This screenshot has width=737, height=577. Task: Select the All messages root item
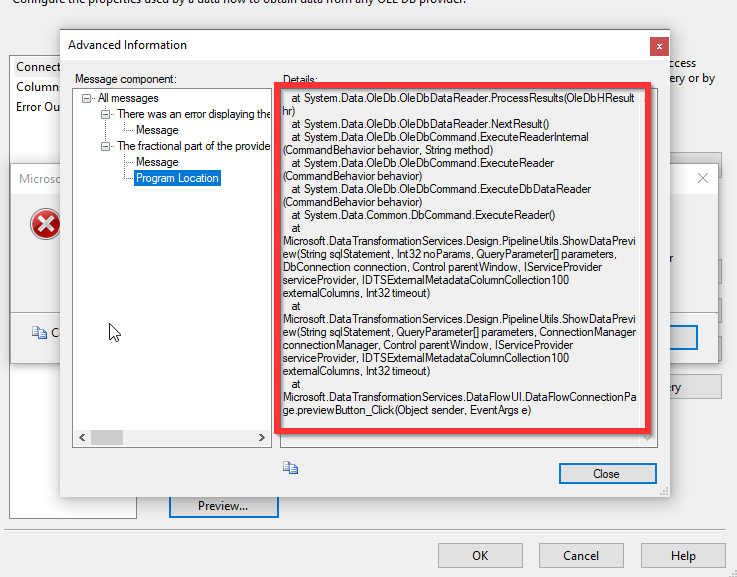coord(128,98)
